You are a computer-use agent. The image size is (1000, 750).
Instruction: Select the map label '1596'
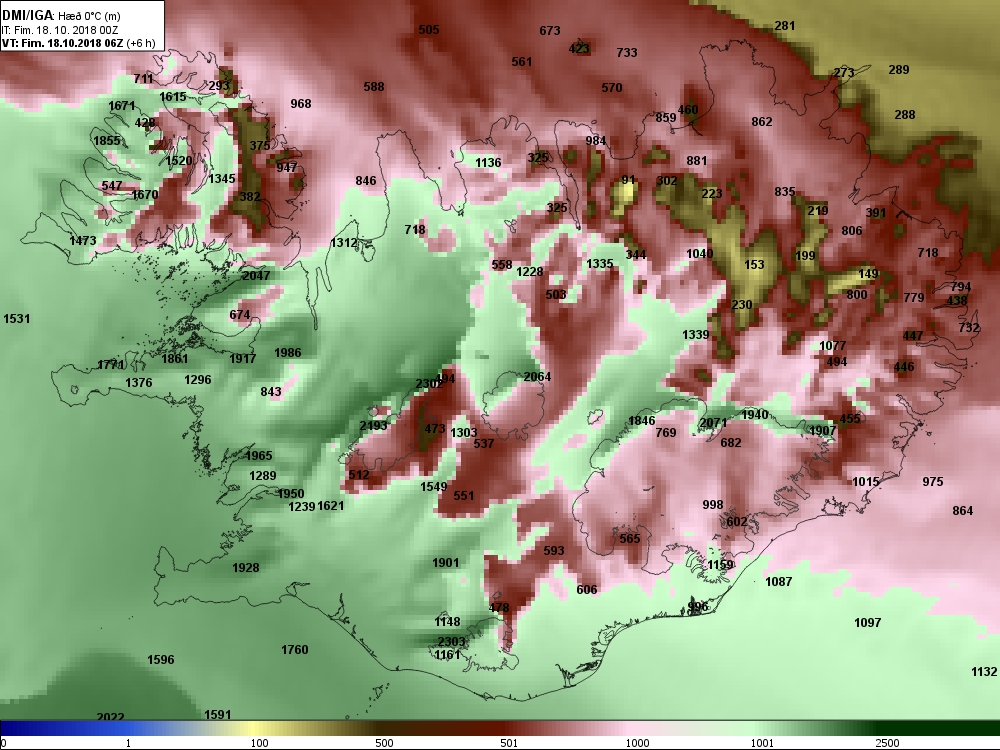coord(161,659)
